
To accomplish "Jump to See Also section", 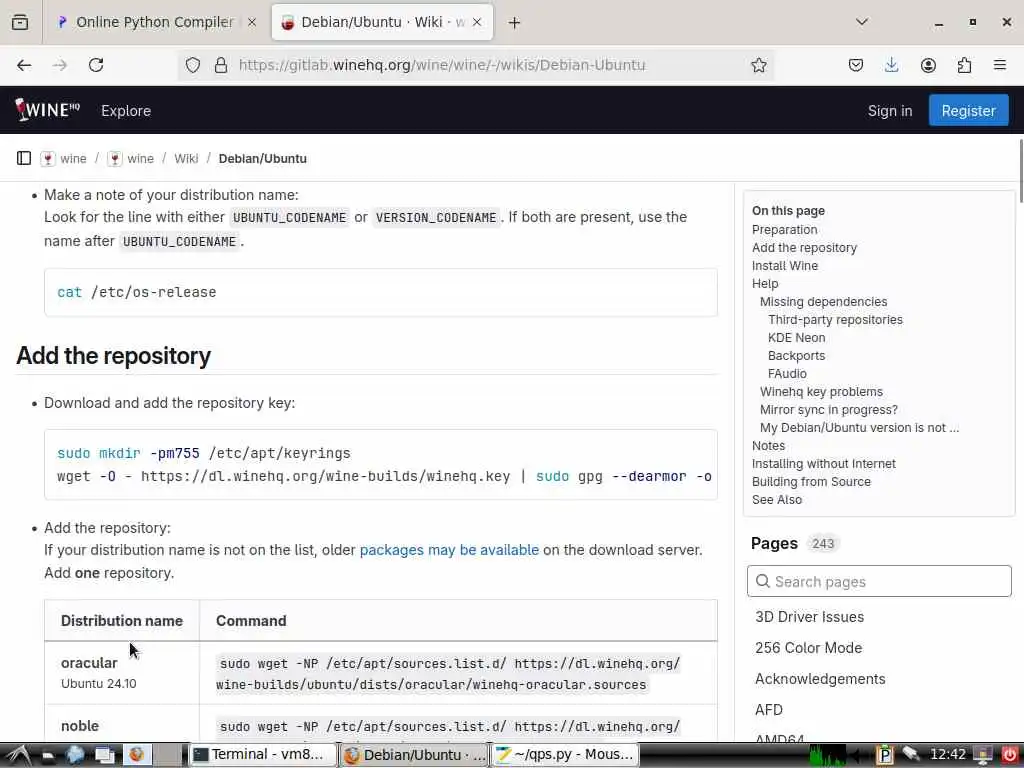I will click(x=776, y=500).
